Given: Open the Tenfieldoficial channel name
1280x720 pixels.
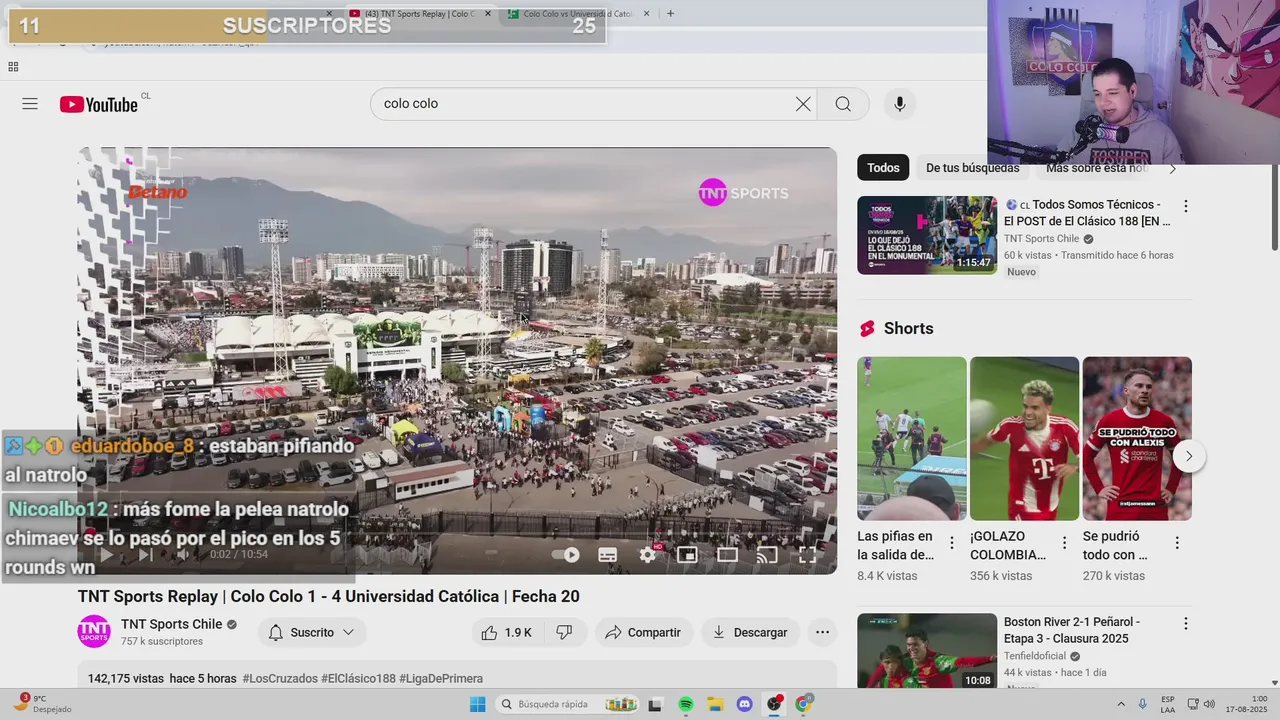Looking at the screenshot, I should click(x=1036, y=656).
